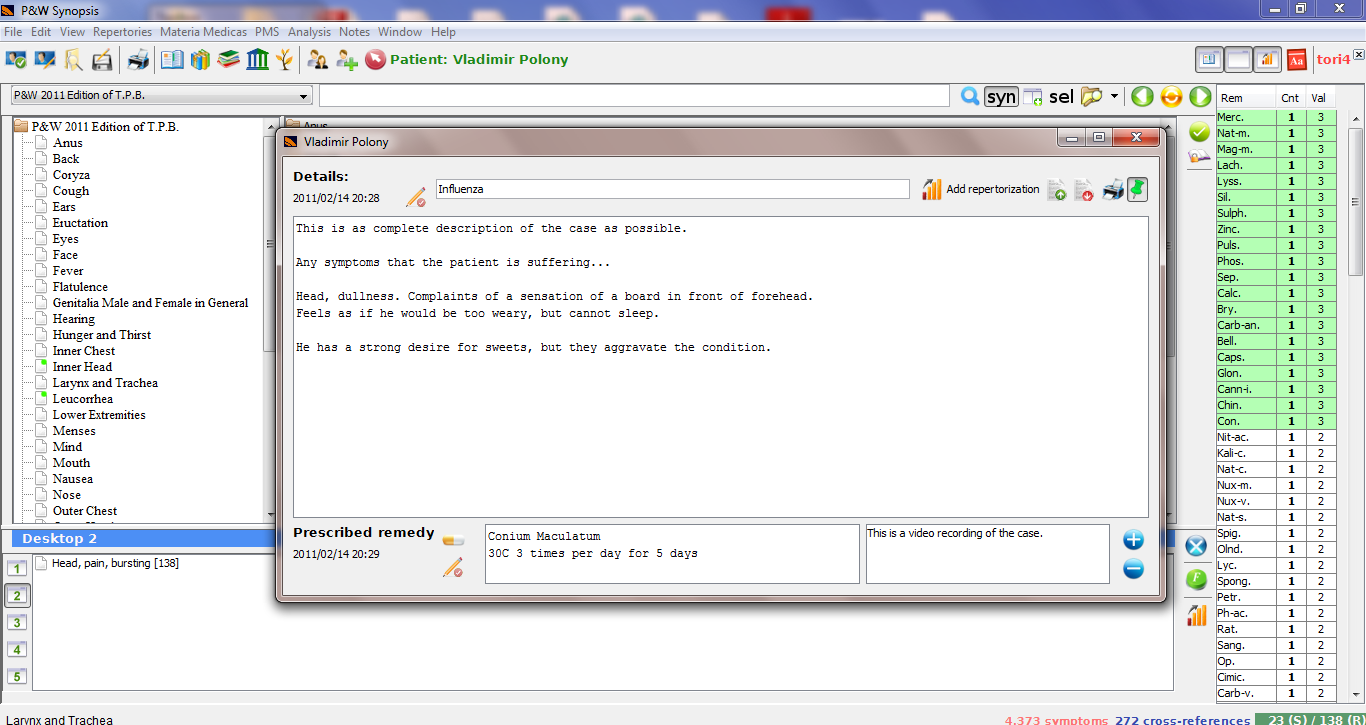
Task: Click the blue plus icon in dialog
Action: tap(1133, 541)
